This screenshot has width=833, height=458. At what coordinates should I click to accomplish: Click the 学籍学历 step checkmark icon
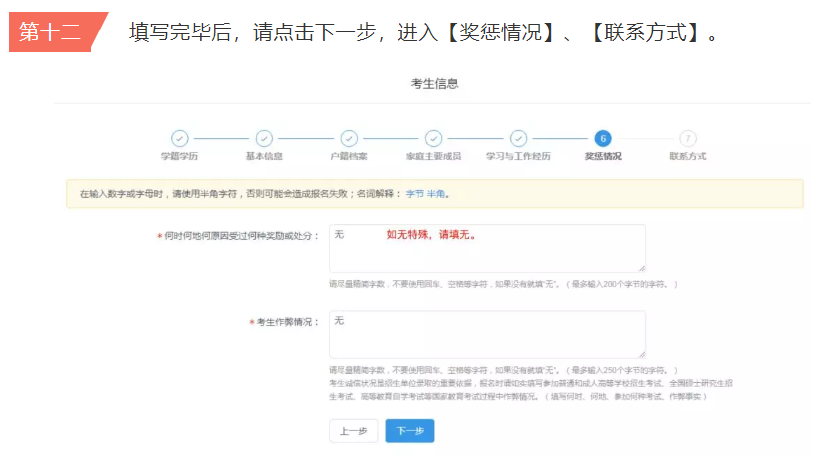179,139
